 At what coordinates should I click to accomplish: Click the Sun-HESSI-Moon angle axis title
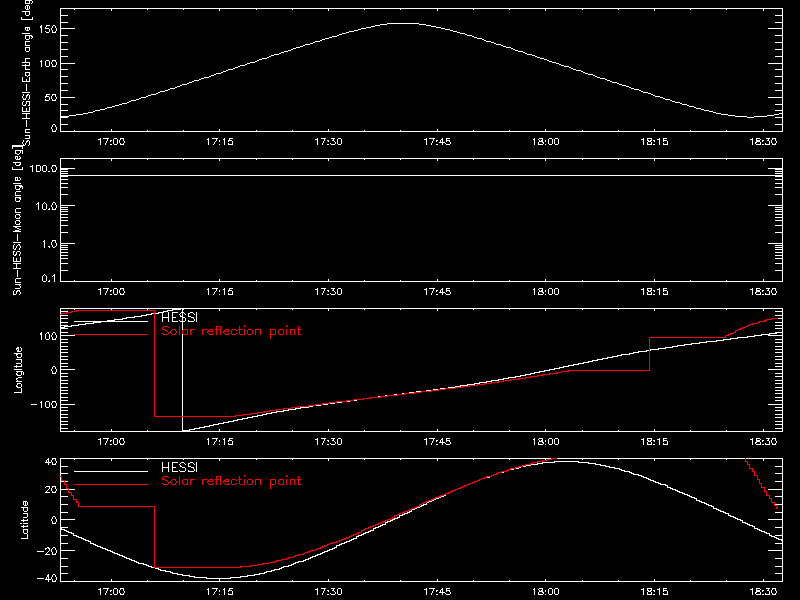tap(17, 220)
